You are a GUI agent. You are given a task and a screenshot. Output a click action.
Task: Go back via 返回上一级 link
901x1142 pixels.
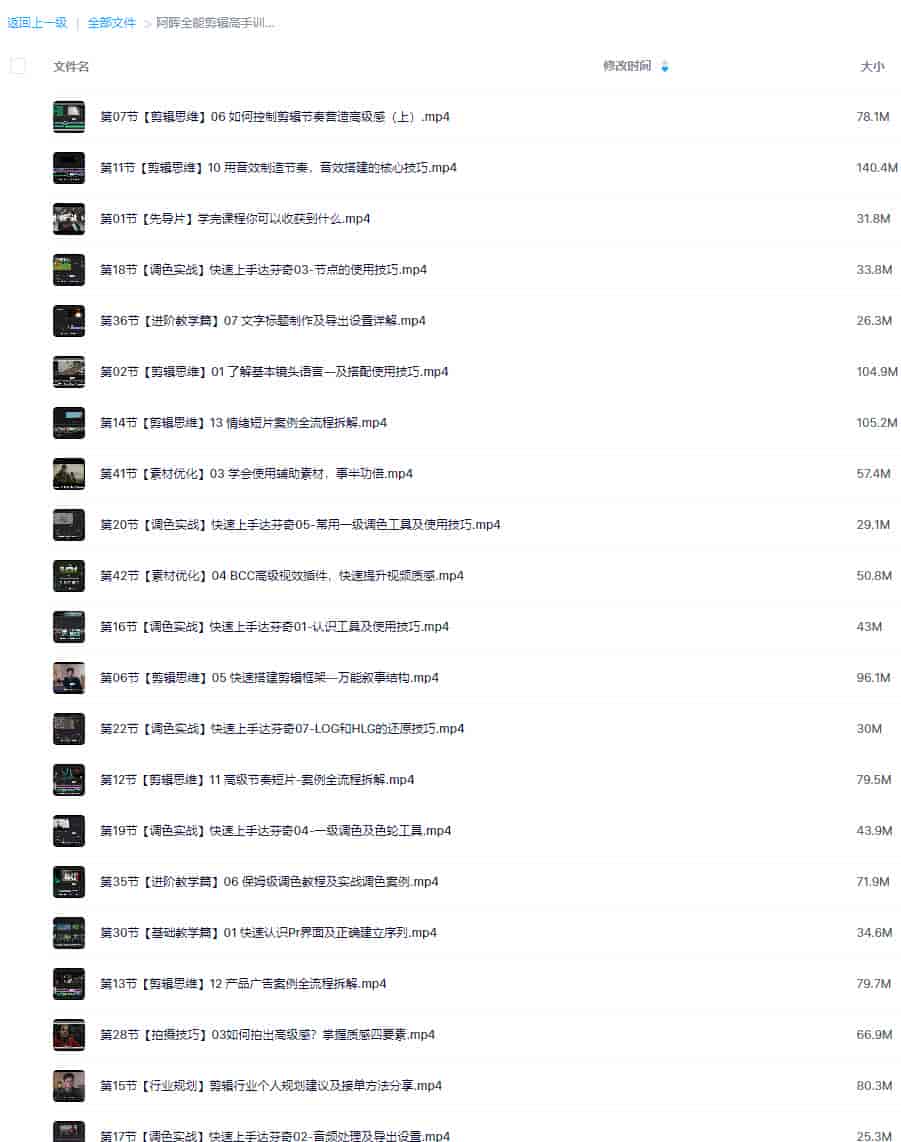[37, 23]
